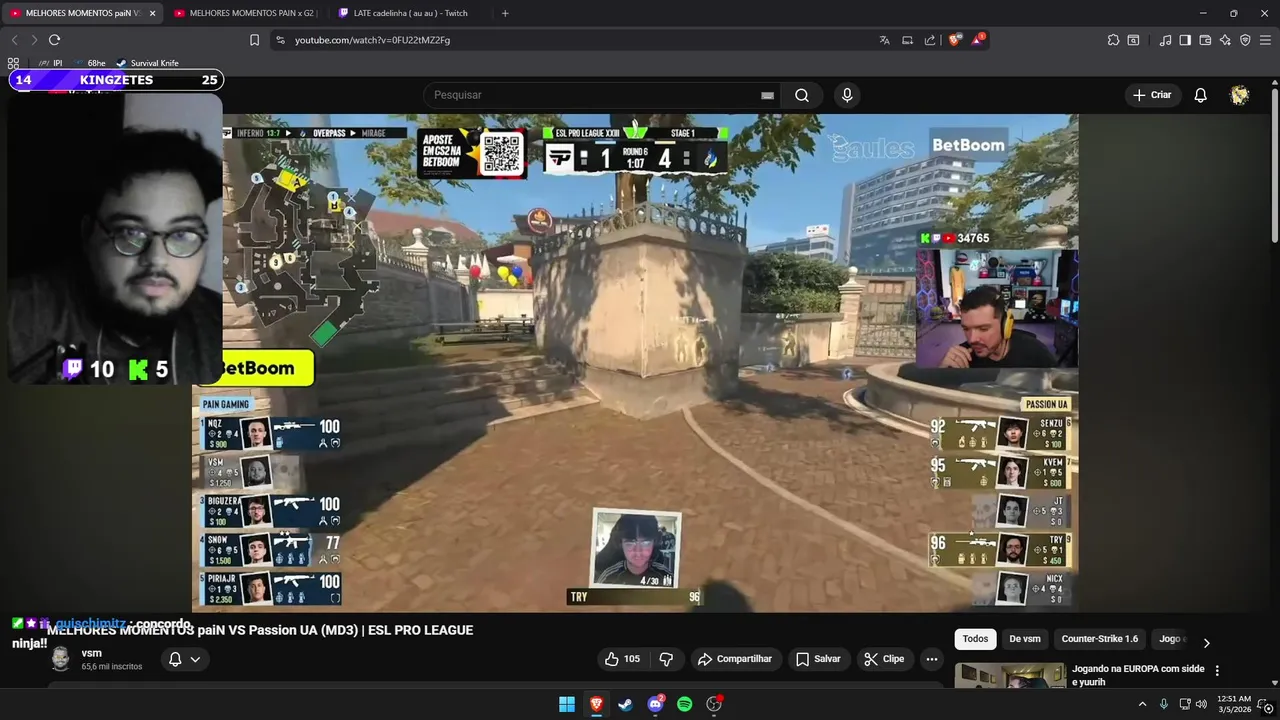Screen dimensions: 1280x720
Task: Toggle the browser sidebar panel
Action: [x=1185, y=40]
